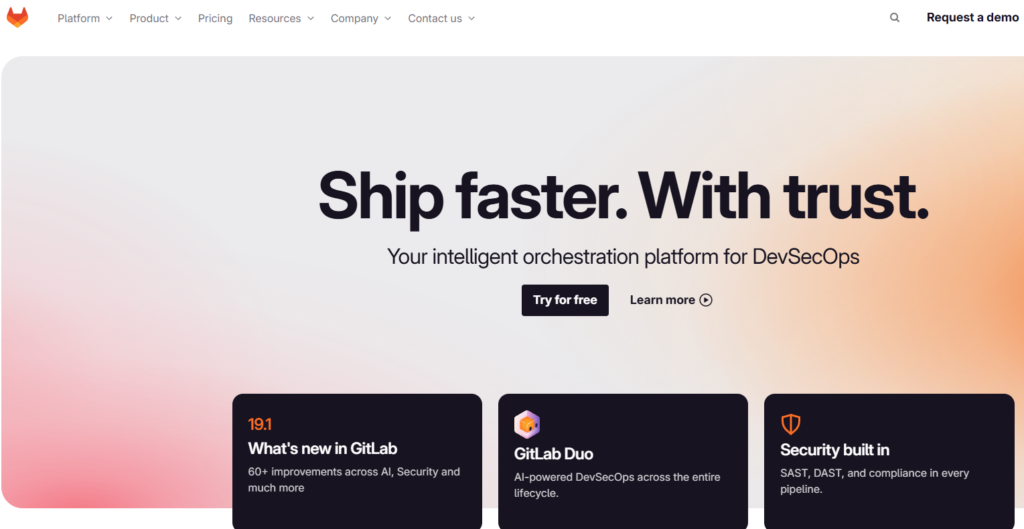Open the Security built in card
This screenshot has height=529, width=1024.
click(x=889, y=461)
